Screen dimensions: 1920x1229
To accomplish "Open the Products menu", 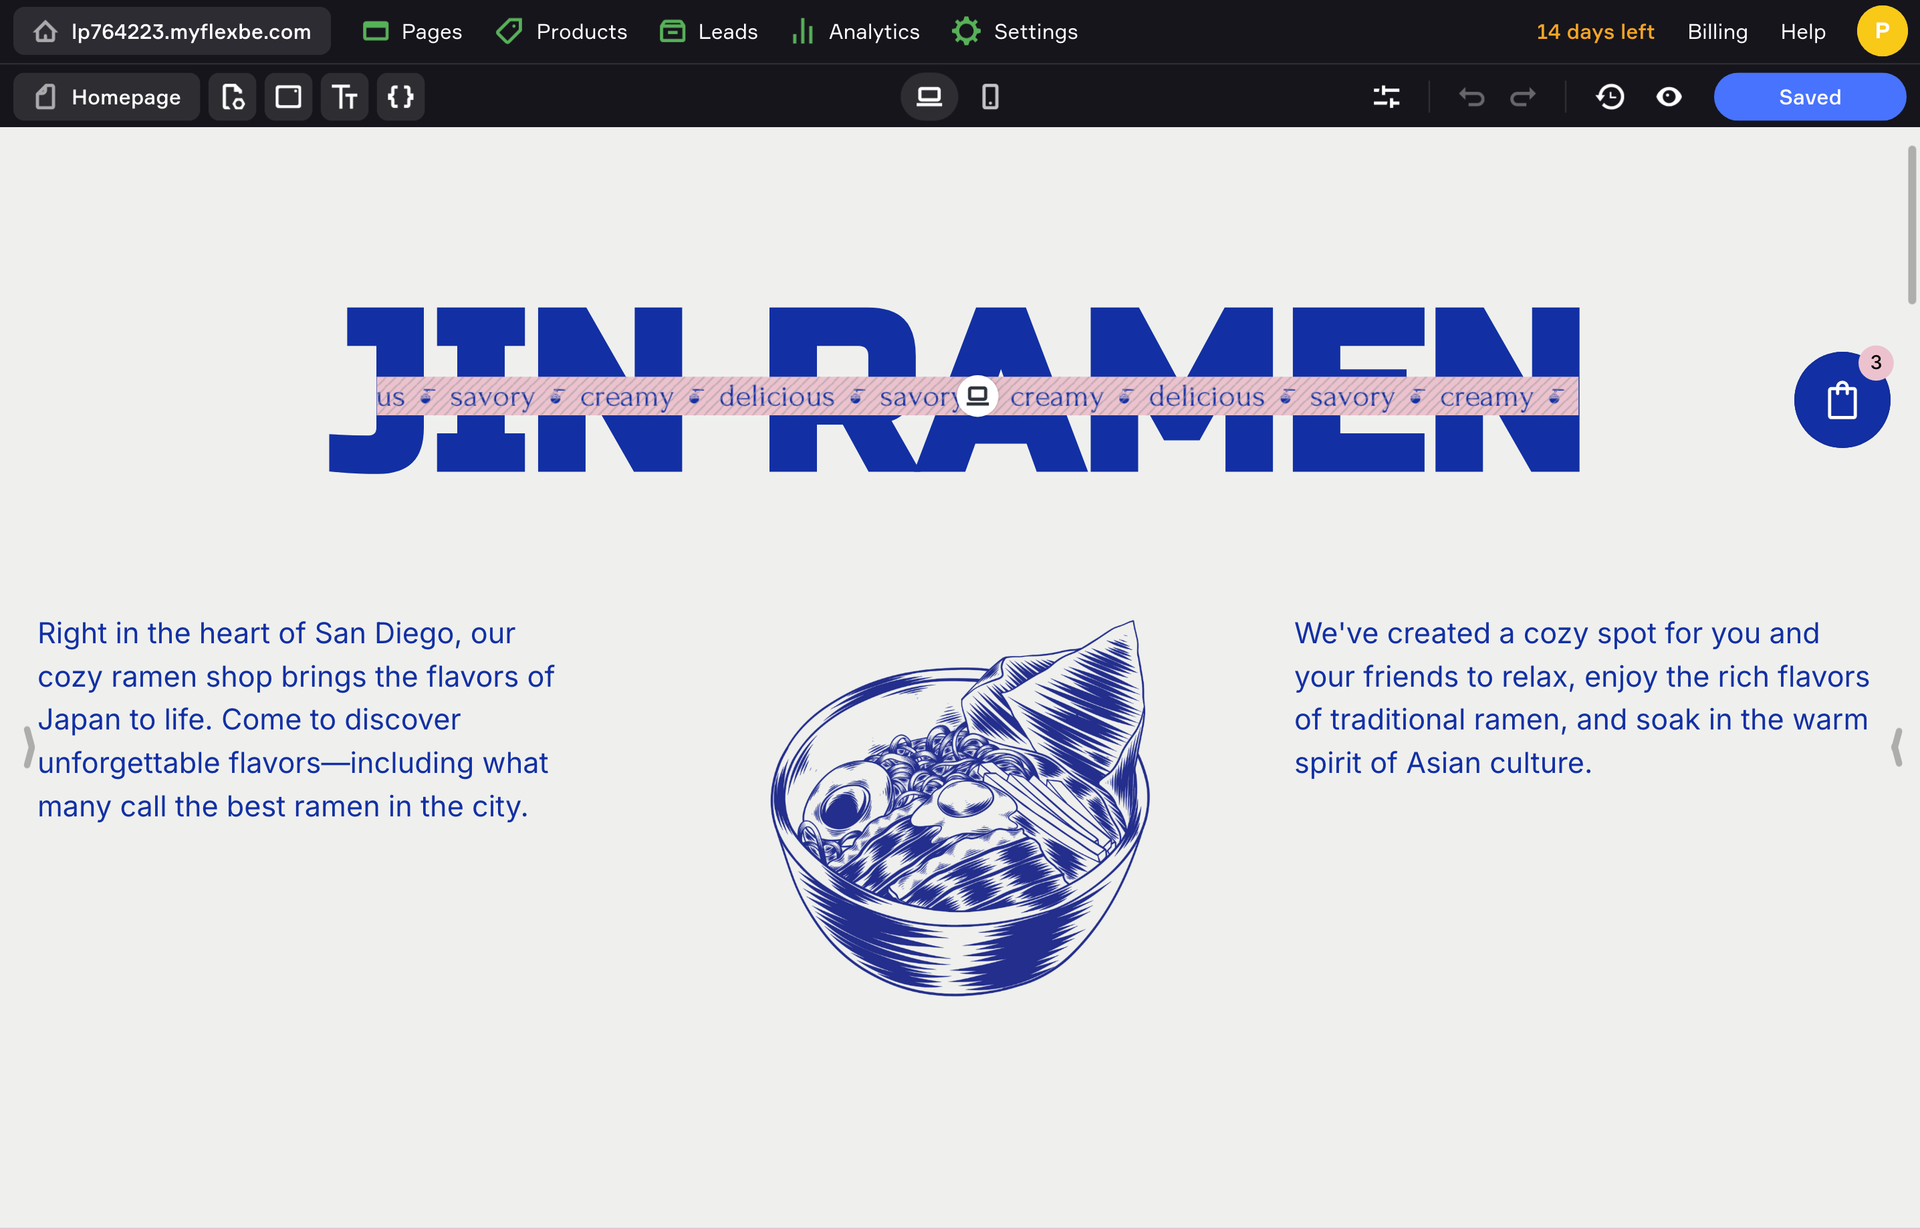I will (x=562, y=32).
